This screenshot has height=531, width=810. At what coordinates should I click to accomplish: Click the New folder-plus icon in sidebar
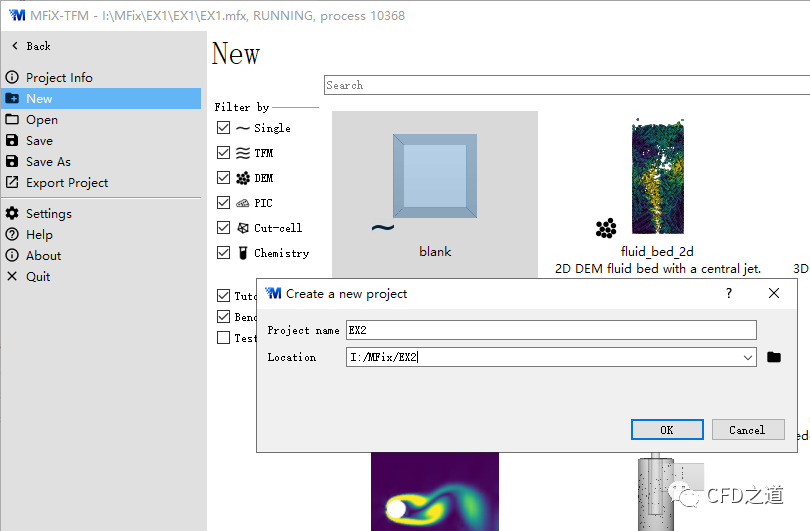coord(12,98)
